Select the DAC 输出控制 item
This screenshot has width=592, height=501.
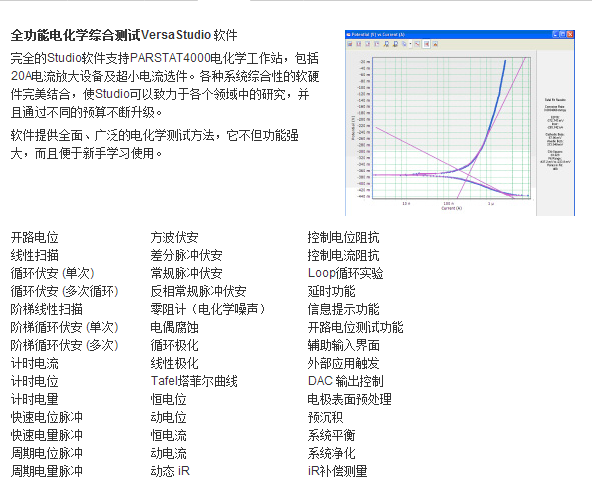345,381
